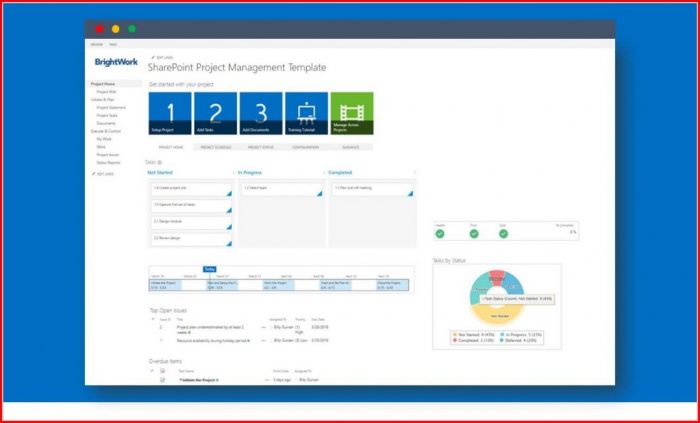This screenshot has height=423, width=700.
Task: Open the Plan kick off meeting task card
Action: point(372,190)
